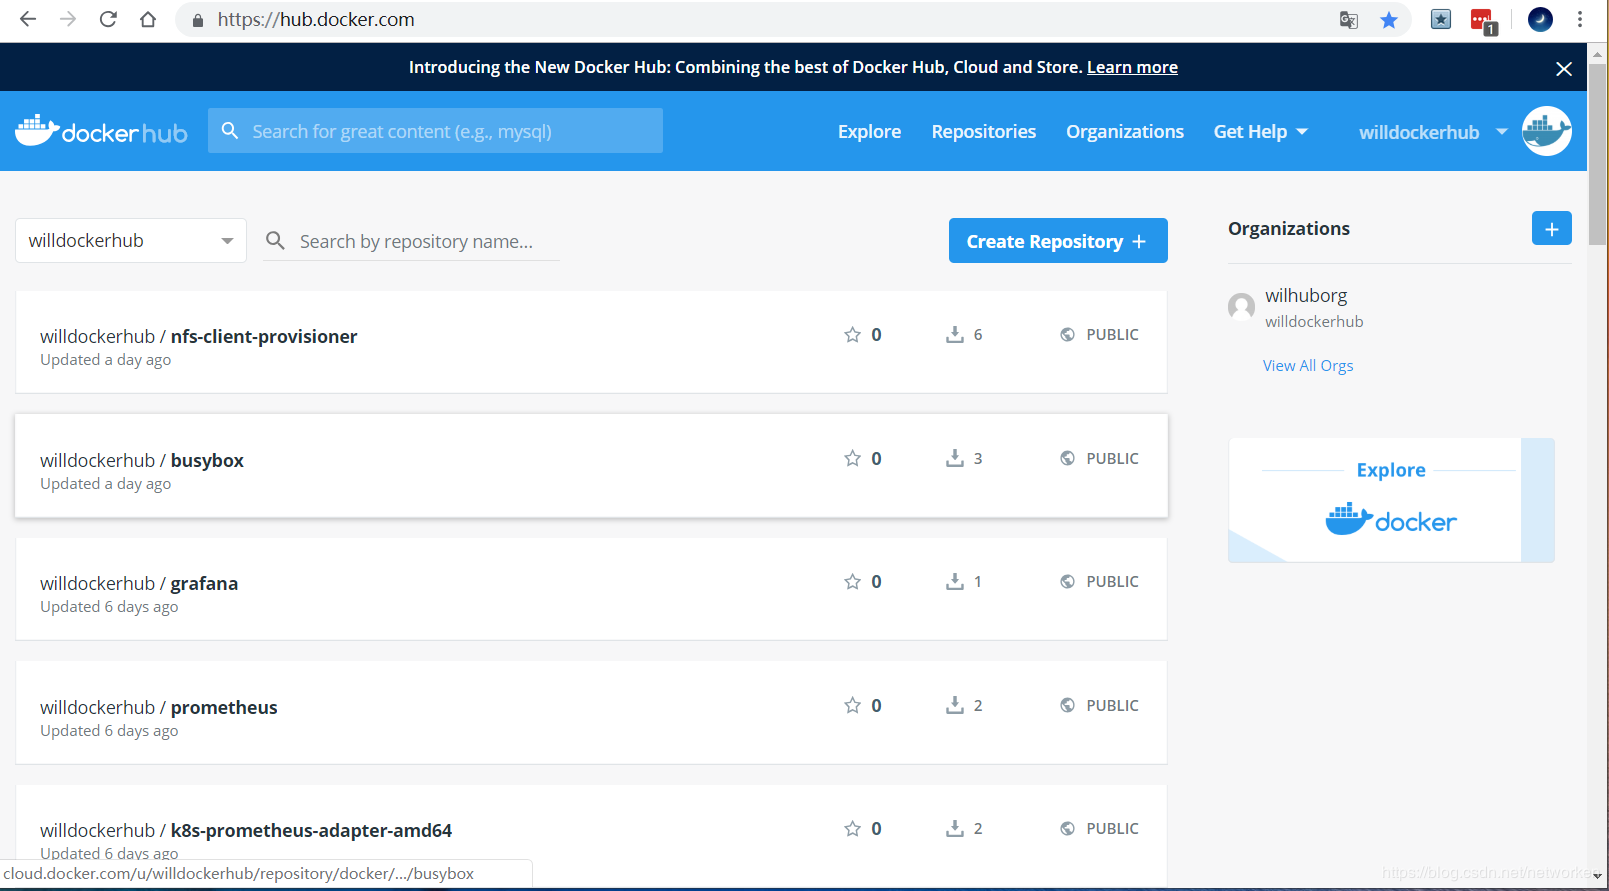
Task: Click the Explore docker promo card
Action: tap(1391, 500)
